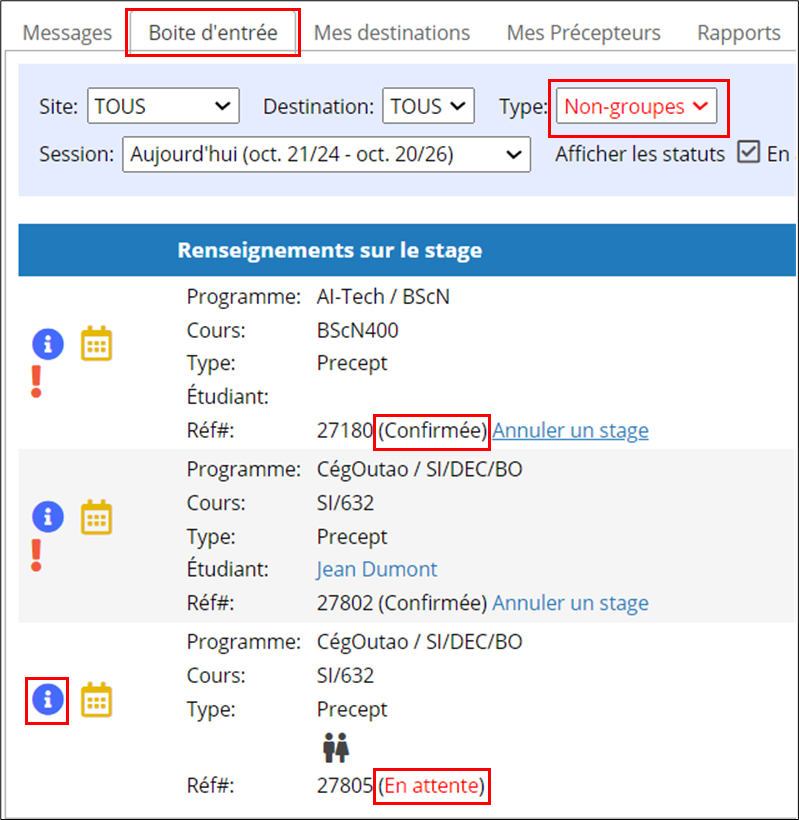Switch to the Mes destinations tab
This screenshot has width=799, height=820.
click(392, 33)
